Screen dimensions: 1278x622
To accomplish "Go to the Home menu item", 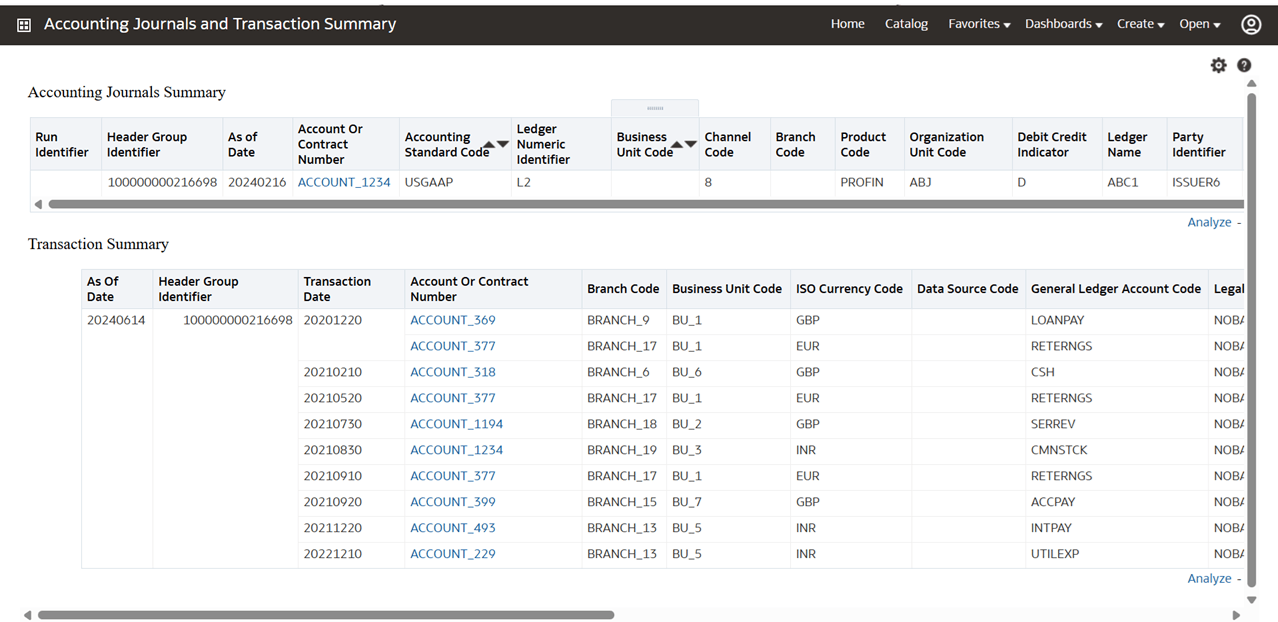I will click(847, 23).
